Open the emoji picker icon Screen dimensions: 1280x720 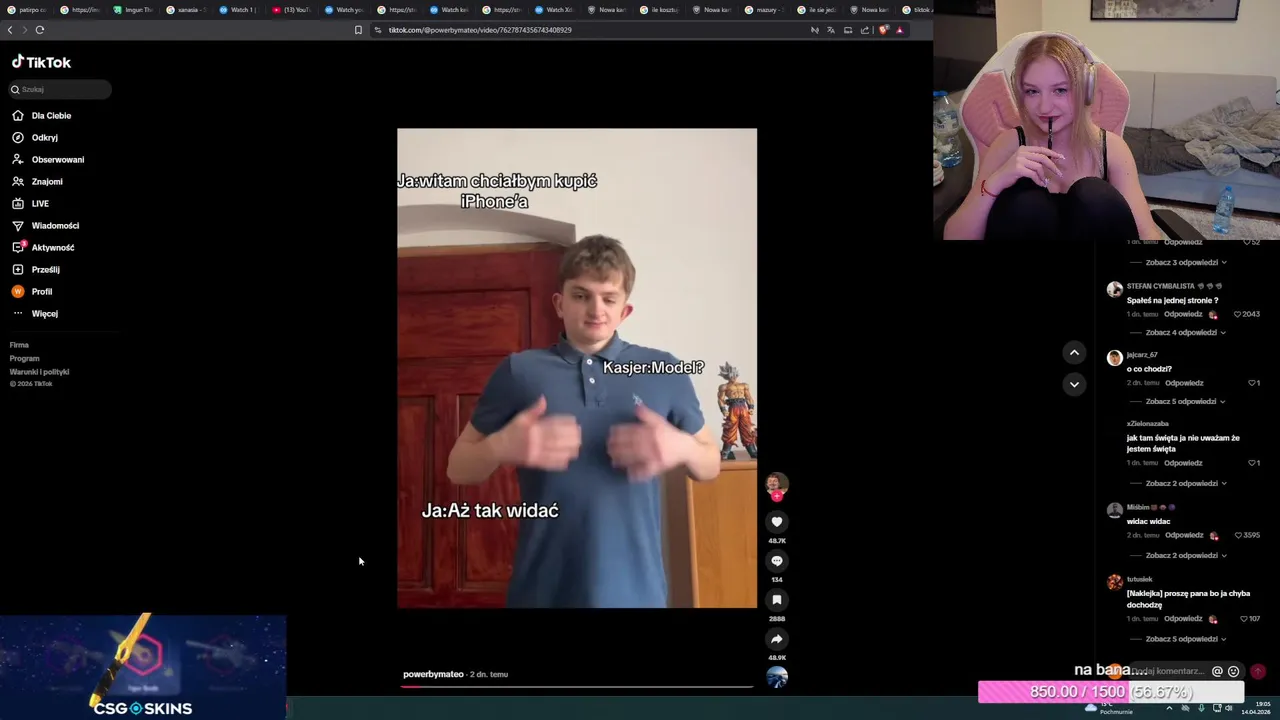[1233, 672]
